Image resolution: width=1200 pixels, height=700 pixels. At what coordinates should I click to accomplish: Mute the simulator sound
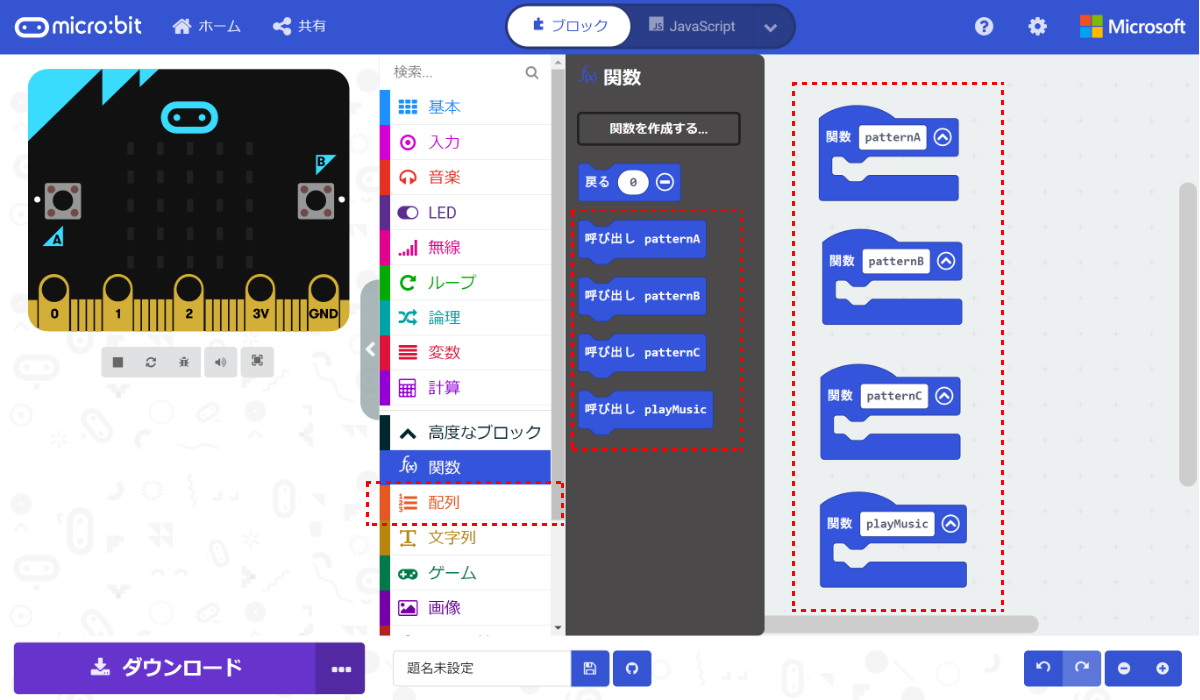(x=220, y=362)
